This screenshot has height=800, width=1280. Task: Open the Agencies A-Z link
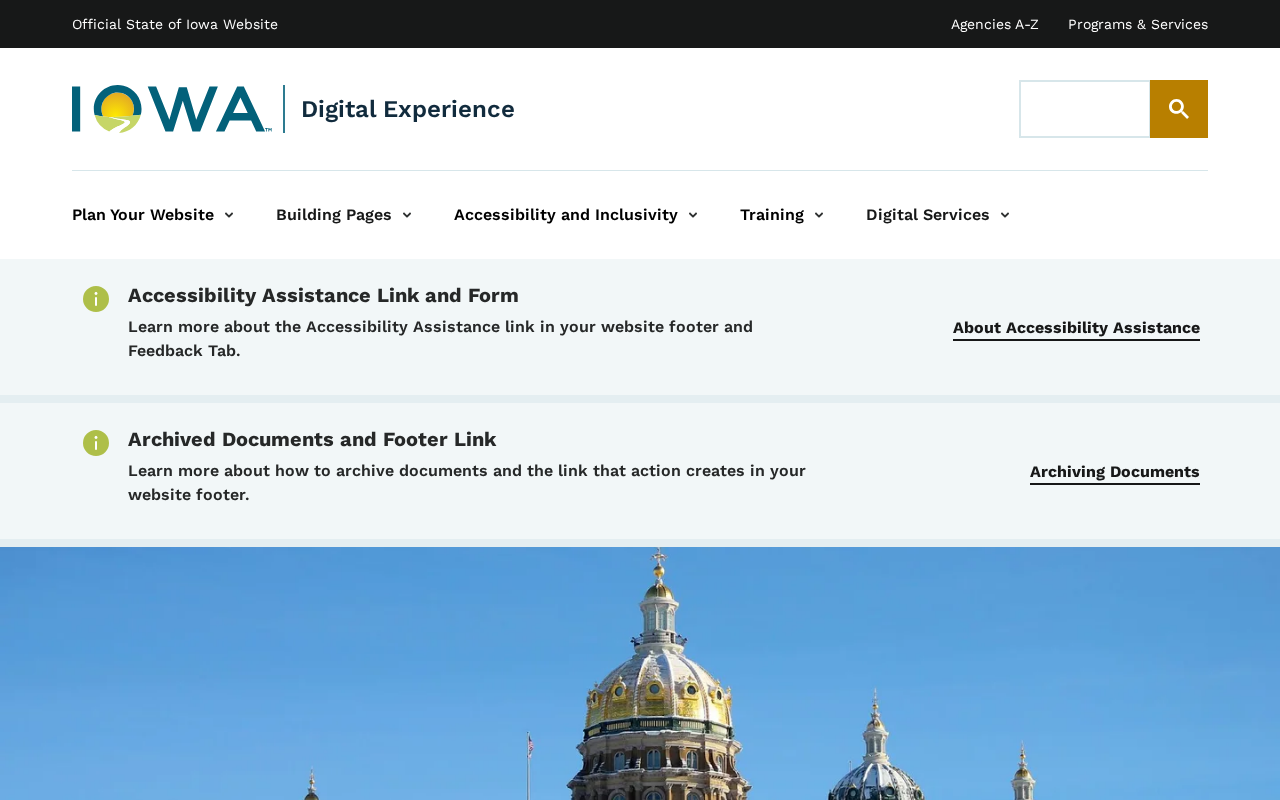tap(994, 24)
